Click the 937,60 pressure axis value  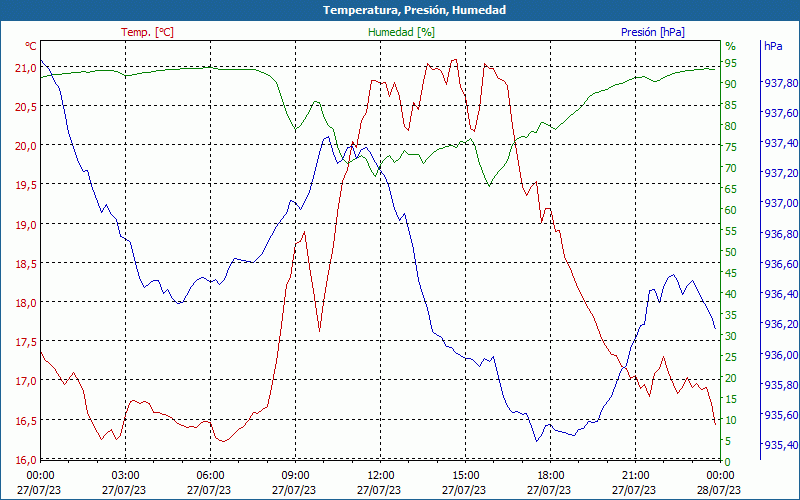[x=780, y=113]
